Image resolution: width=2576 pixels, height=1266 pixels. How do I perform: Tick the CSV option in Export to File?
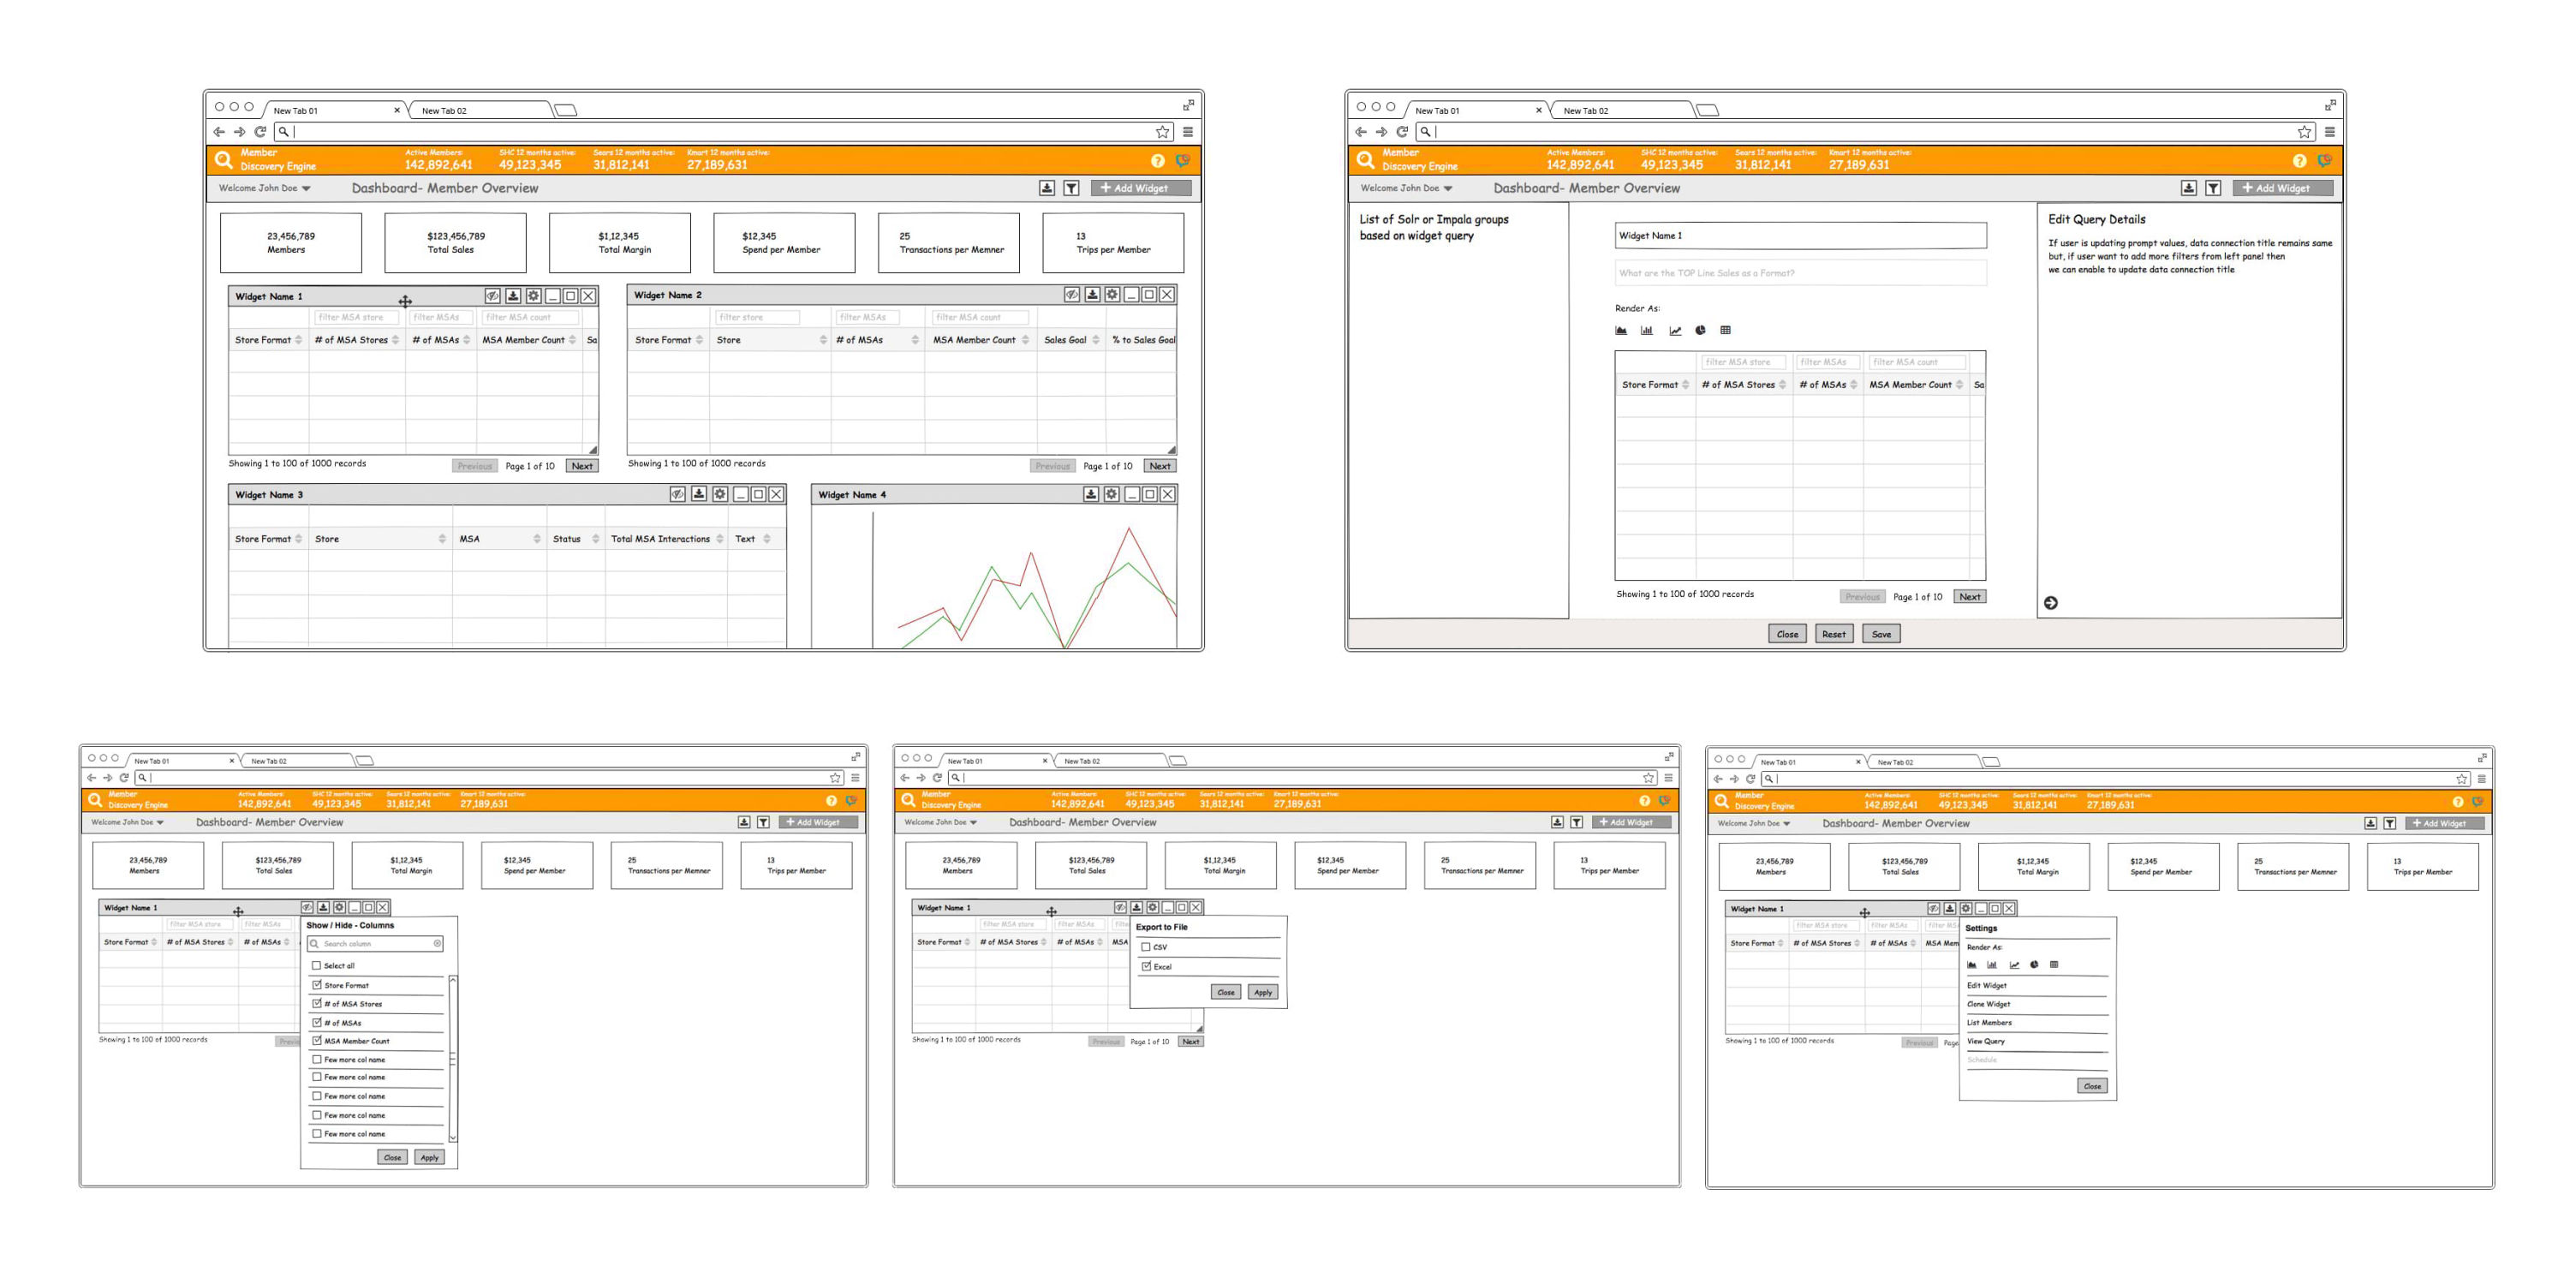pyautogui.click(x=1146, y=947)
